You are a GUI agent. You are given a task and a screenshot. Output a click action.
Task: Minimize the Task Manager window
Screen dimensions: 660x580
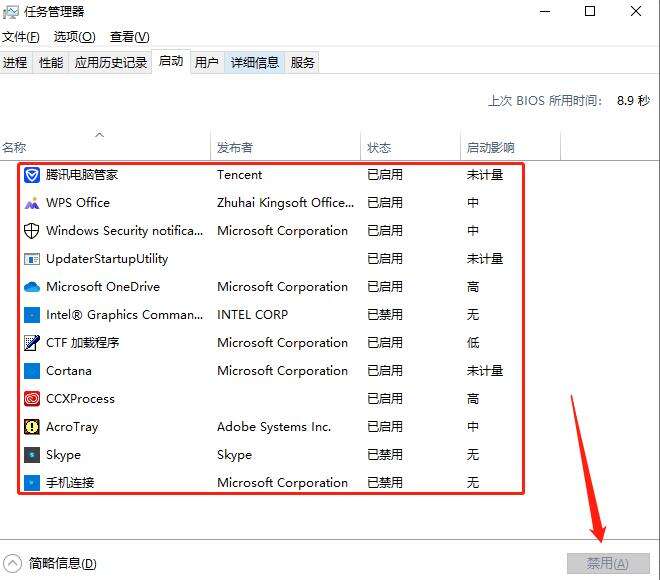(545, 12)
